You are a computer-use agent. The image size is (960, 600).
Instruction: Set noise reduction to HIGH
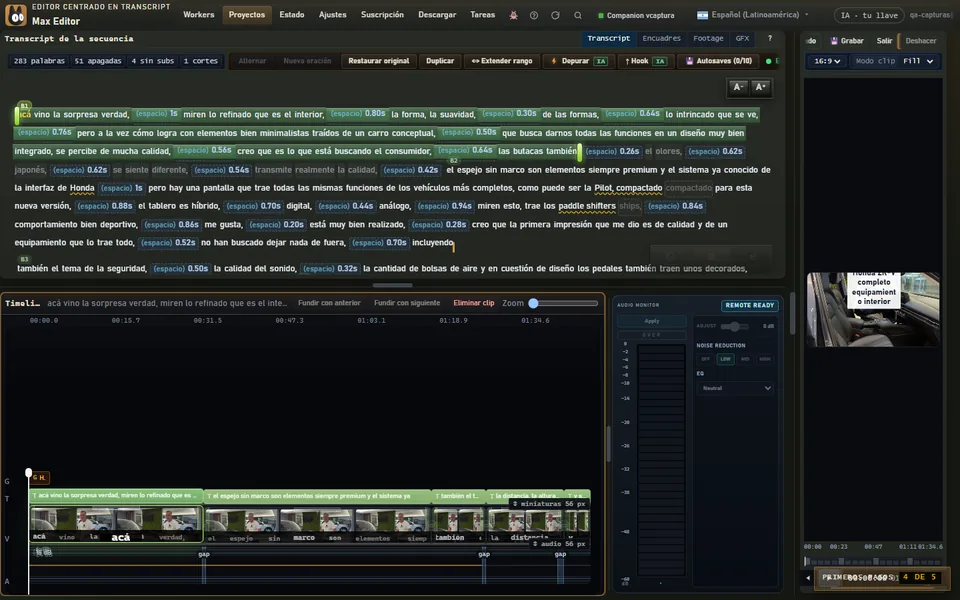pos(765,359)
